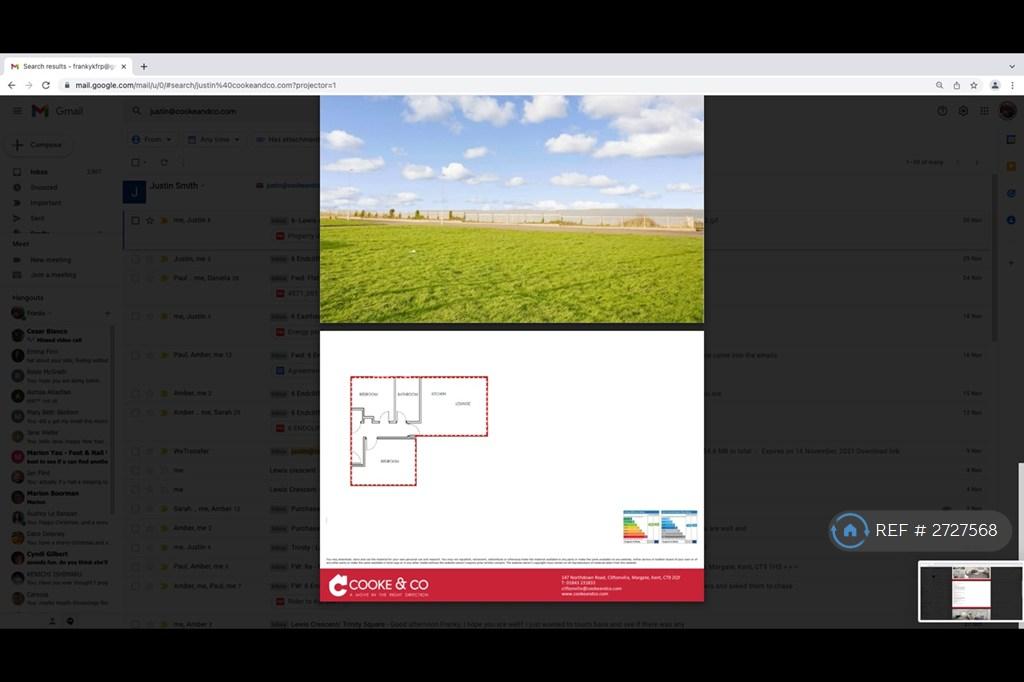This screenshot has height=682, width=1024.
Task: Click the grass field preview image
Action: pyautogui.click(x=512, y=209)
